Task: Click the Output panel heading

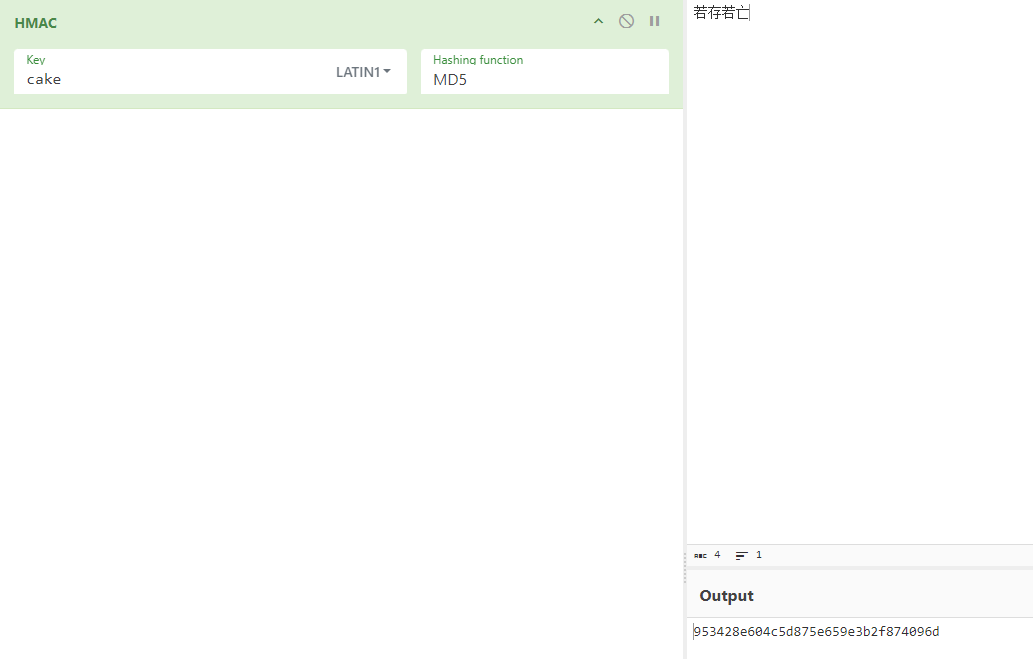Action: [x=727, y=596]
